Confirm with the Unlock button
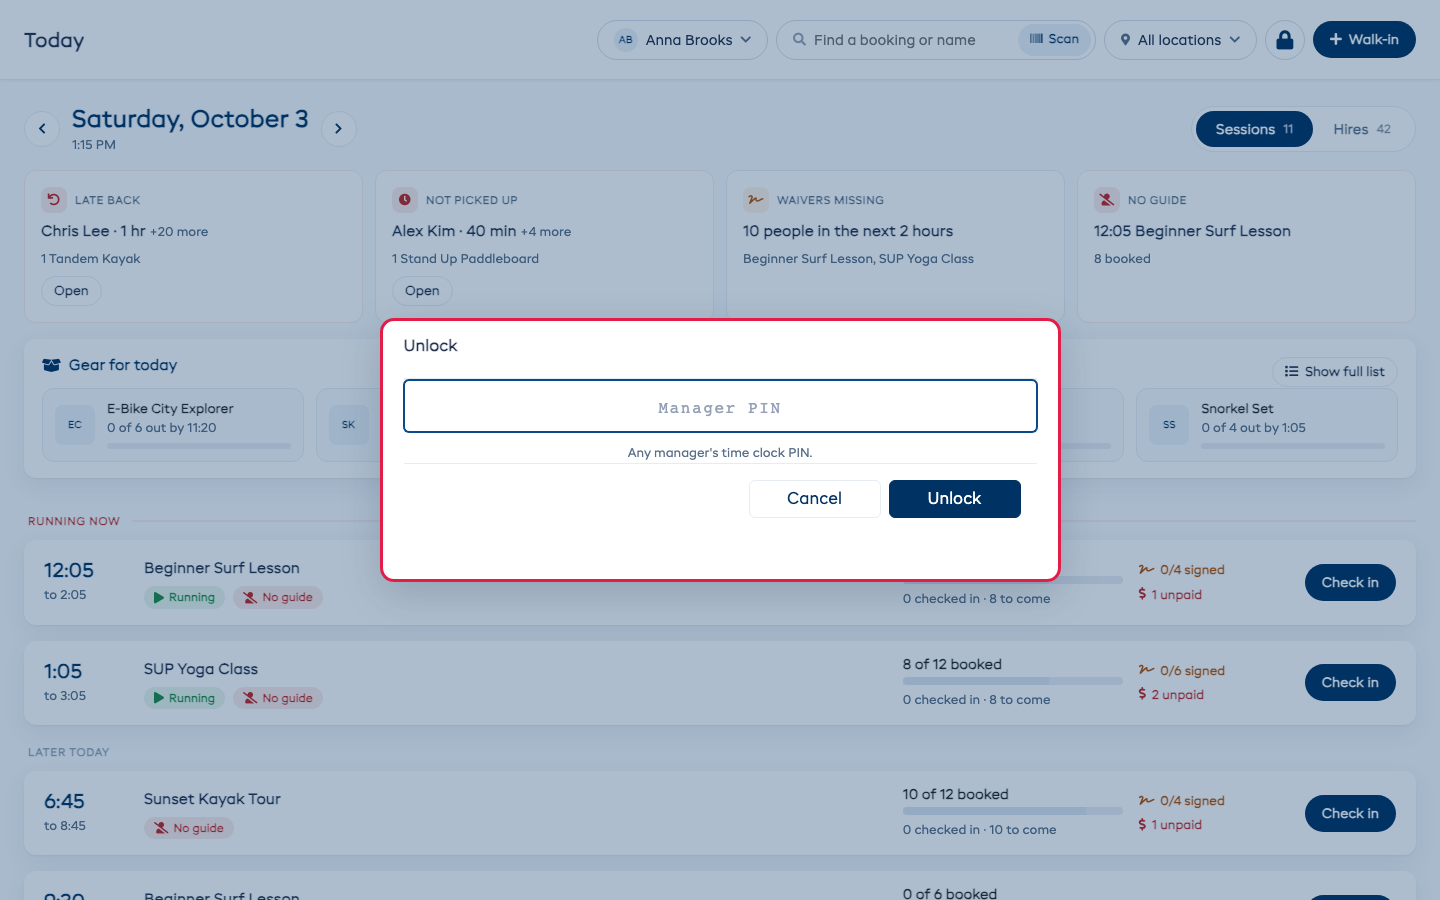1440x900 pixels. pos(955,499)
